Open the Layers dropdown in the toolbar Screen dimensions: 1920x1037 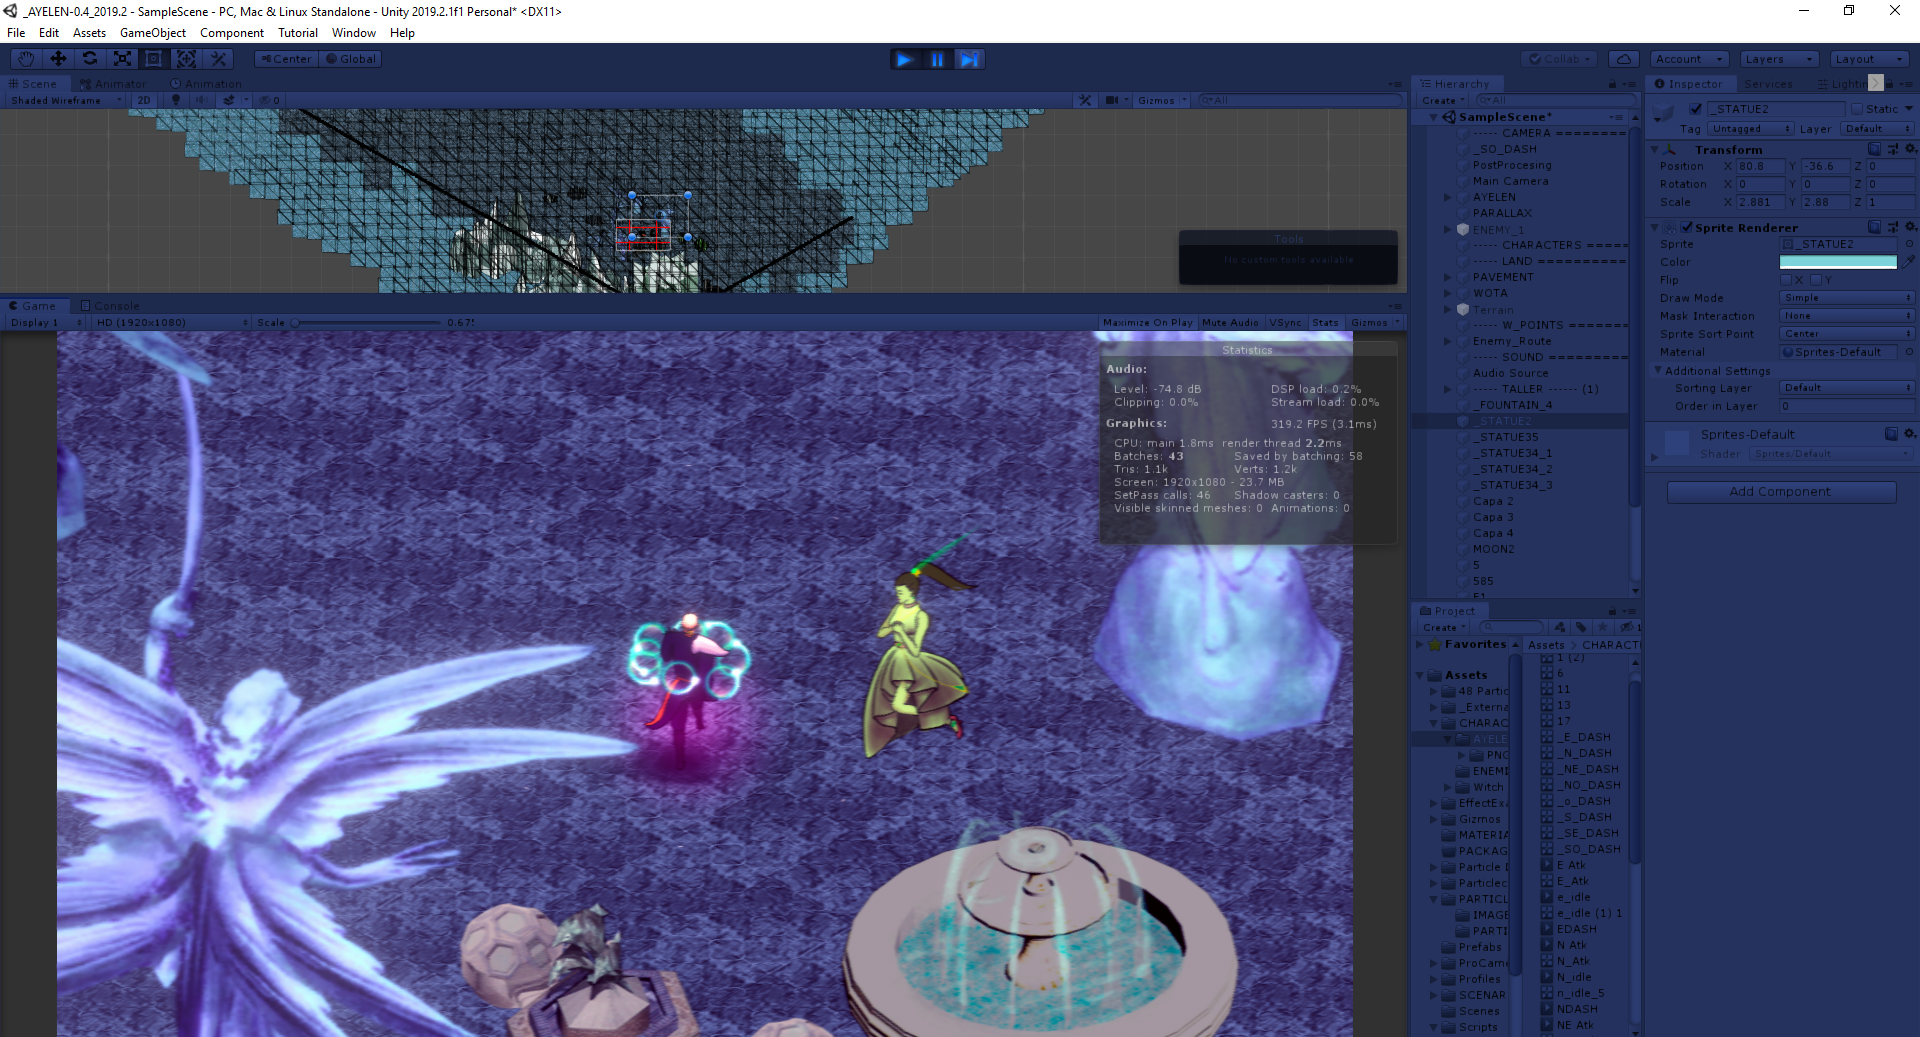(x=1779, y=59)
